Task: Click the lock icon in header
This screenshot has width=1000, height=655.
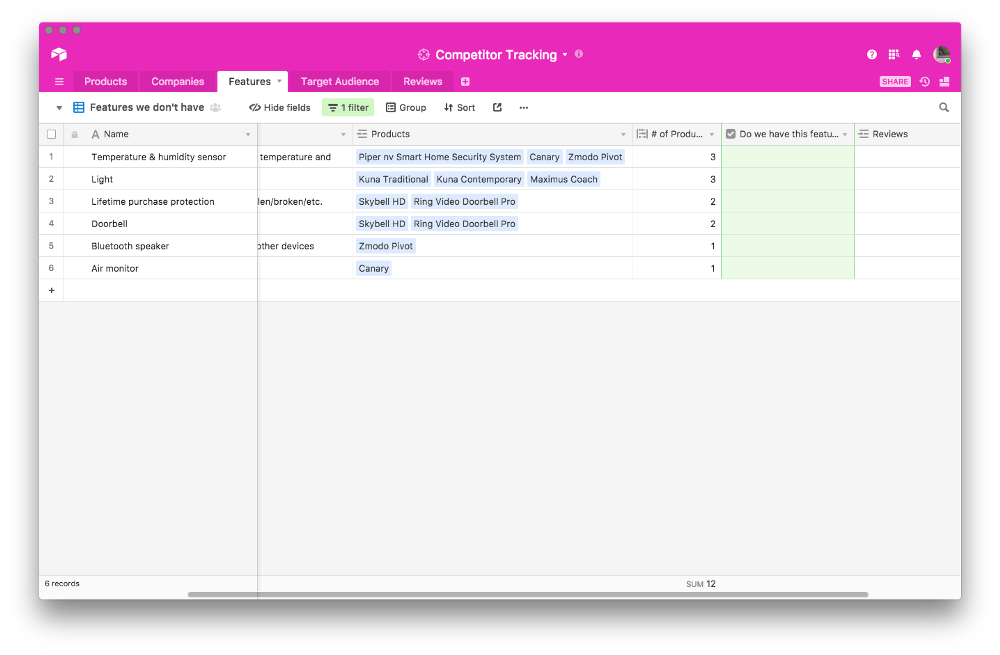Action: (x=75, y=135)
